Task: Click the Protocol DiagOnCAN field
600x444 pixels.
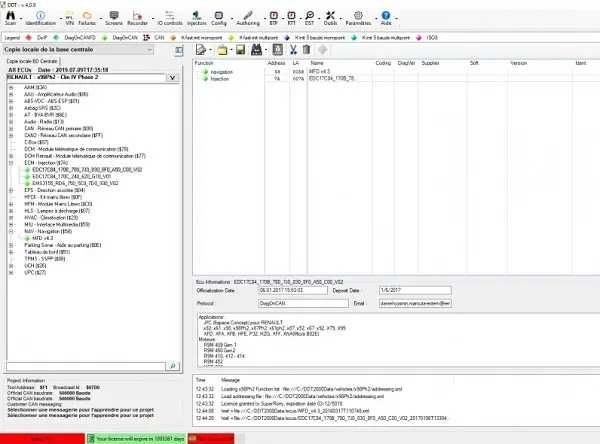Action: tap(303, 303)
